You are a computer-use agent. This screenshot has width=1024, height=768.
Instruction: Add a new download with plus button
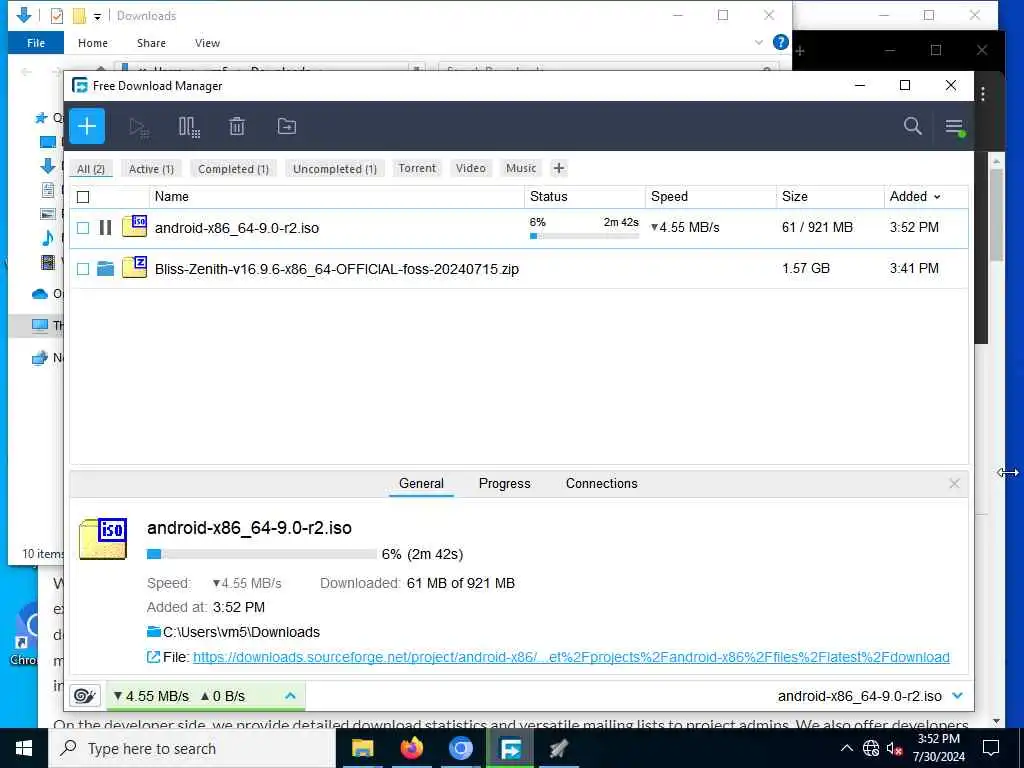(87, 126)
